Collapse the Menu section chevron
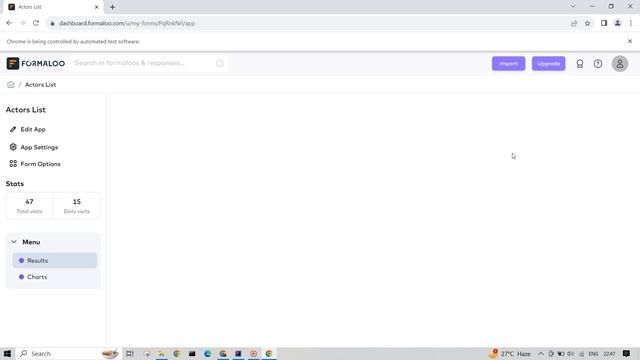The width and height of the screenshot is (640, 360). pyautogui.click(x=14, y=242)
